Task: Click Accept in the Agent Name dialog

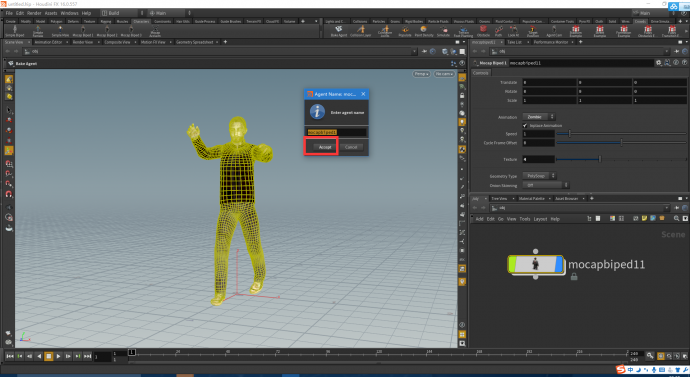Action: (x=325, y=147)
